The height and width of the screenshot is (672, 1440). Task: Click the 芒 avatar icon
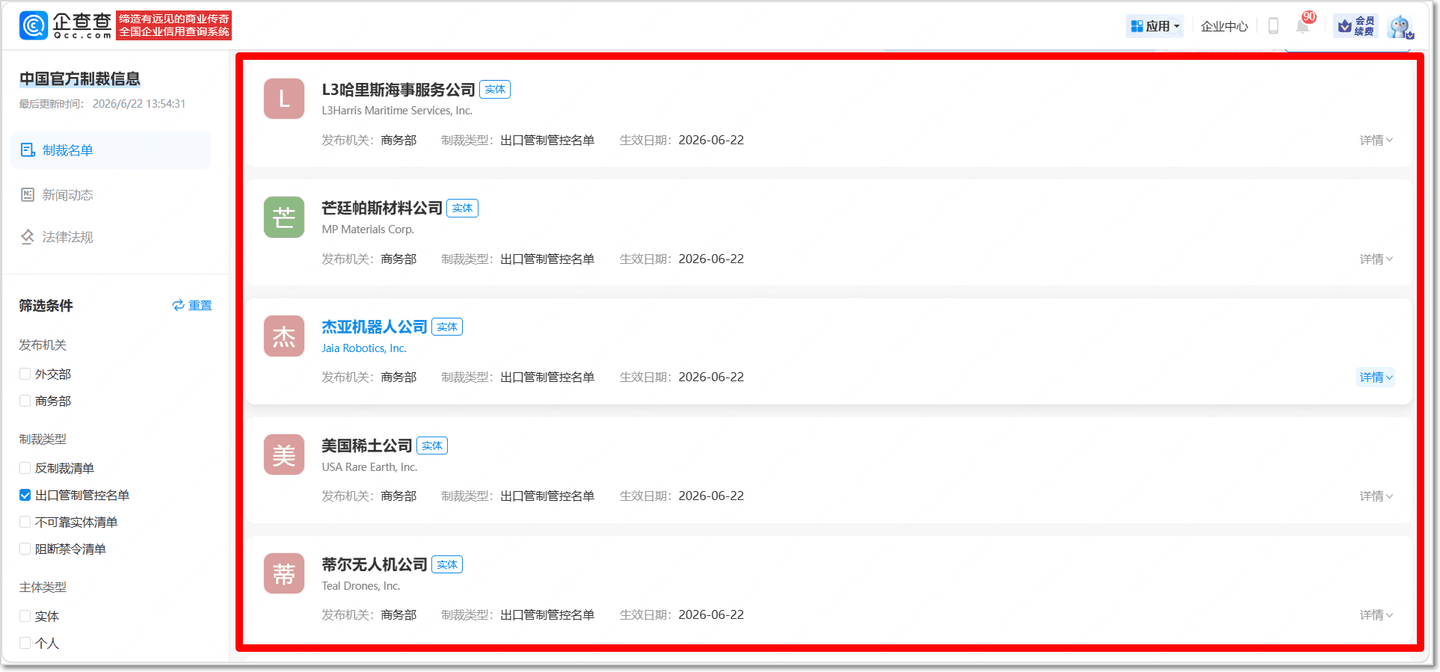pos(284,218)
